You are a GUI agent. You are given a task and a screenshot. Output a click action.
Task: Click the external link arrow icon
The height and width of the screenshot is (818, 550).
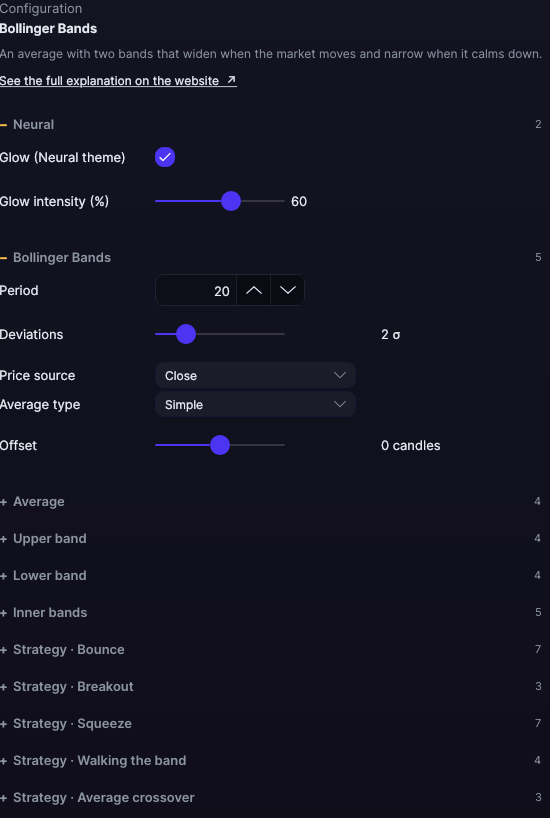pyautogui.click(x=231, y=80)
